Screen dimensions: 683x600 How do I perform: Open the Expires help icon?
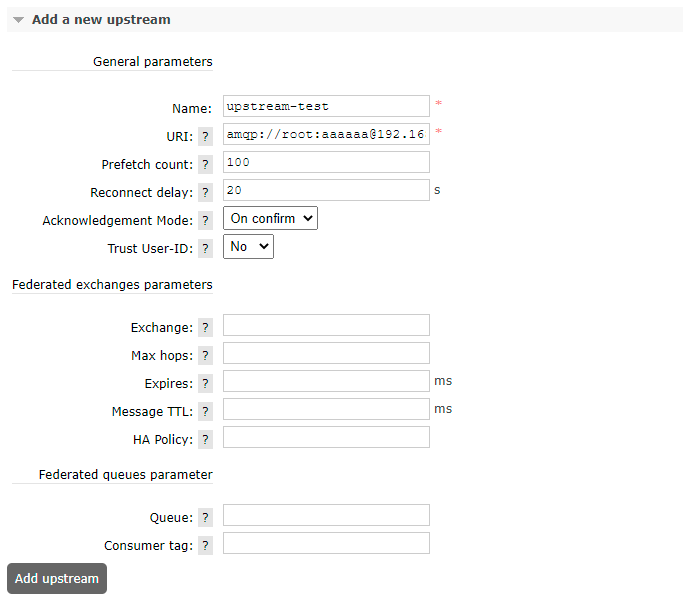205,383
